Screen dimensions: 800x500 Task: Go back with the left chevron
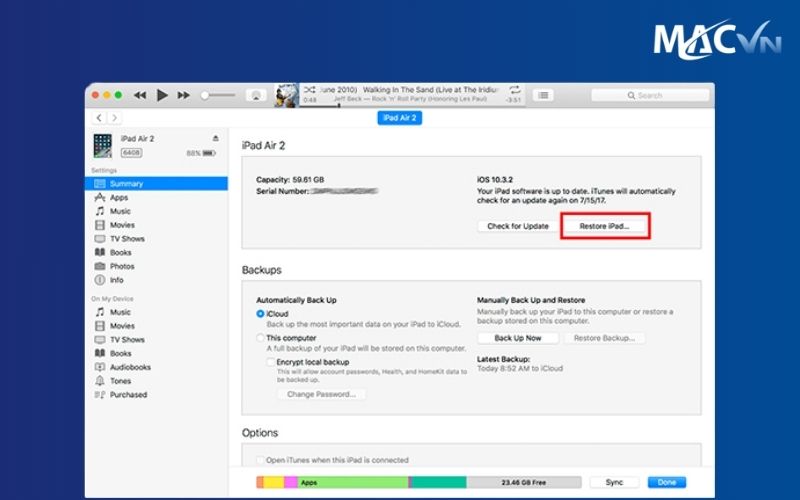99,118
